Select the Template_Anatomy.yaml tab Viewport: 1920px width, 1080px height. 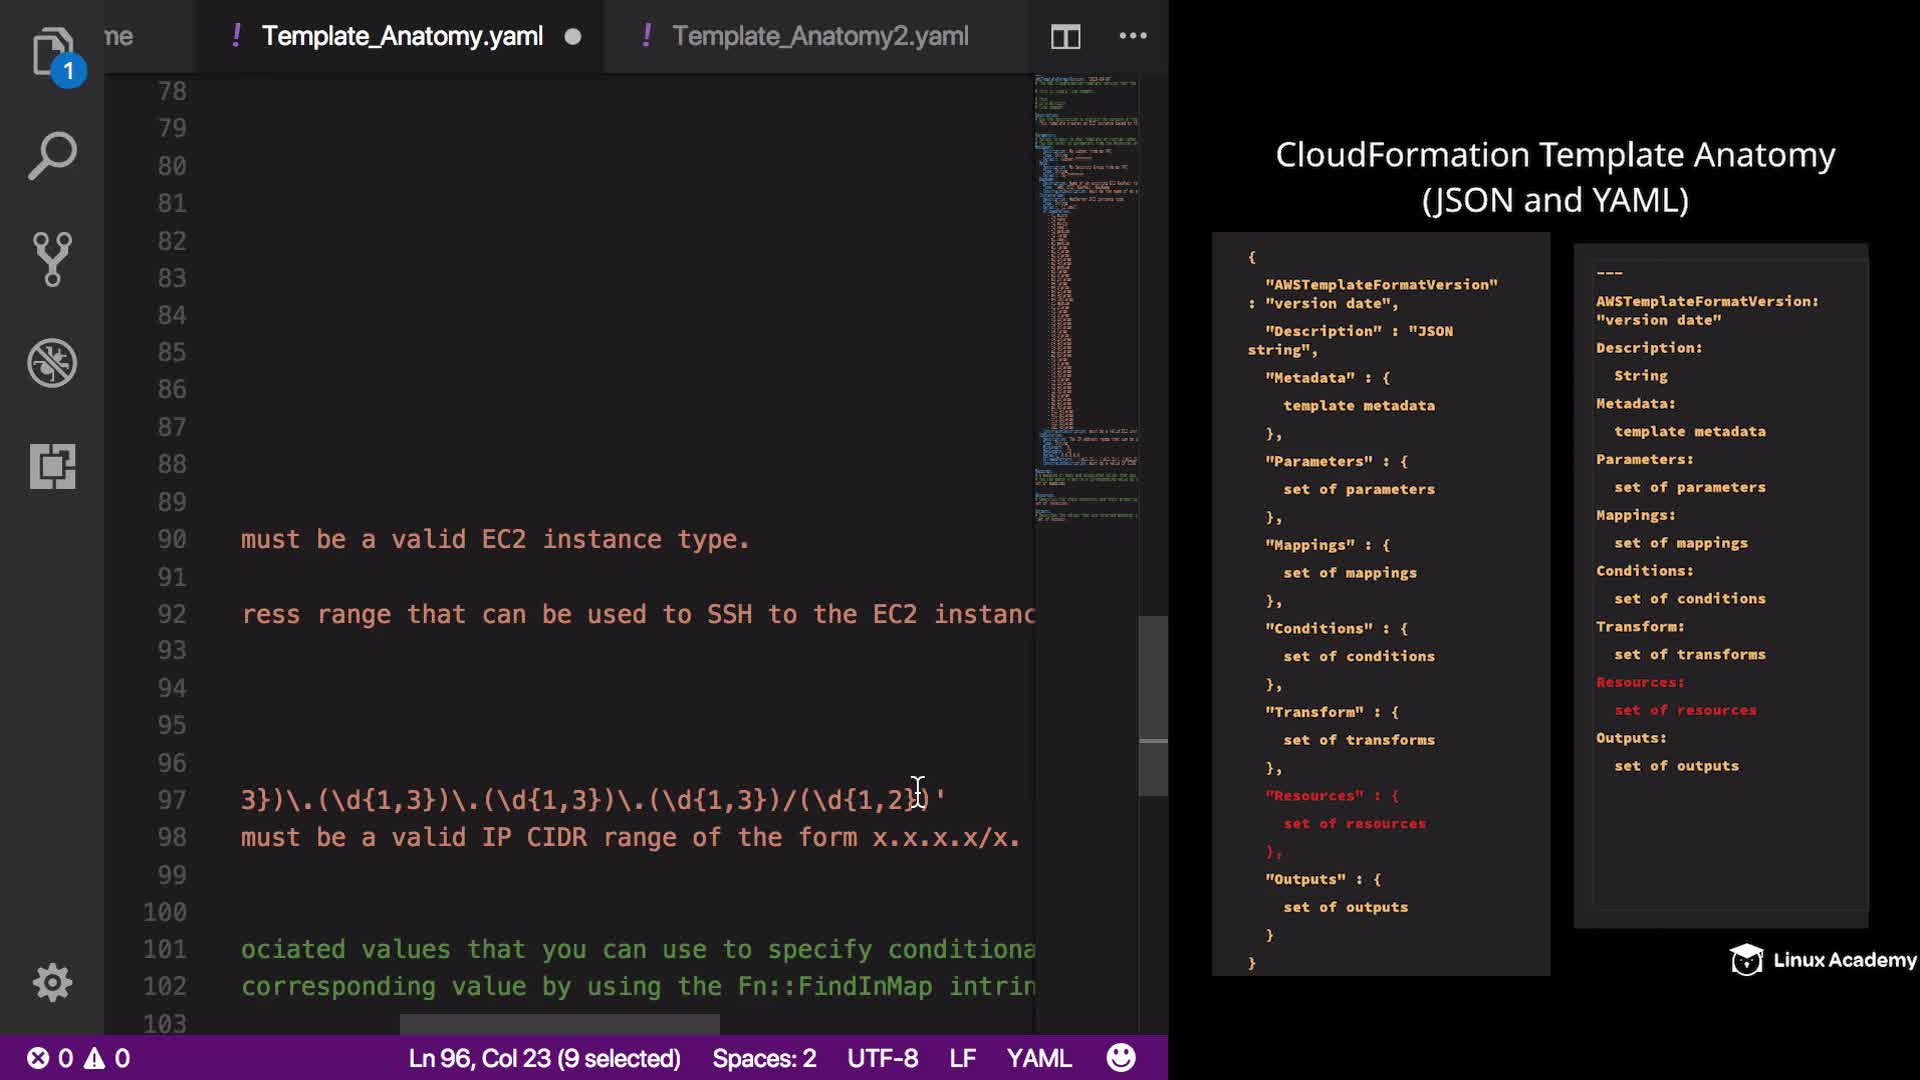pos(401,36)
